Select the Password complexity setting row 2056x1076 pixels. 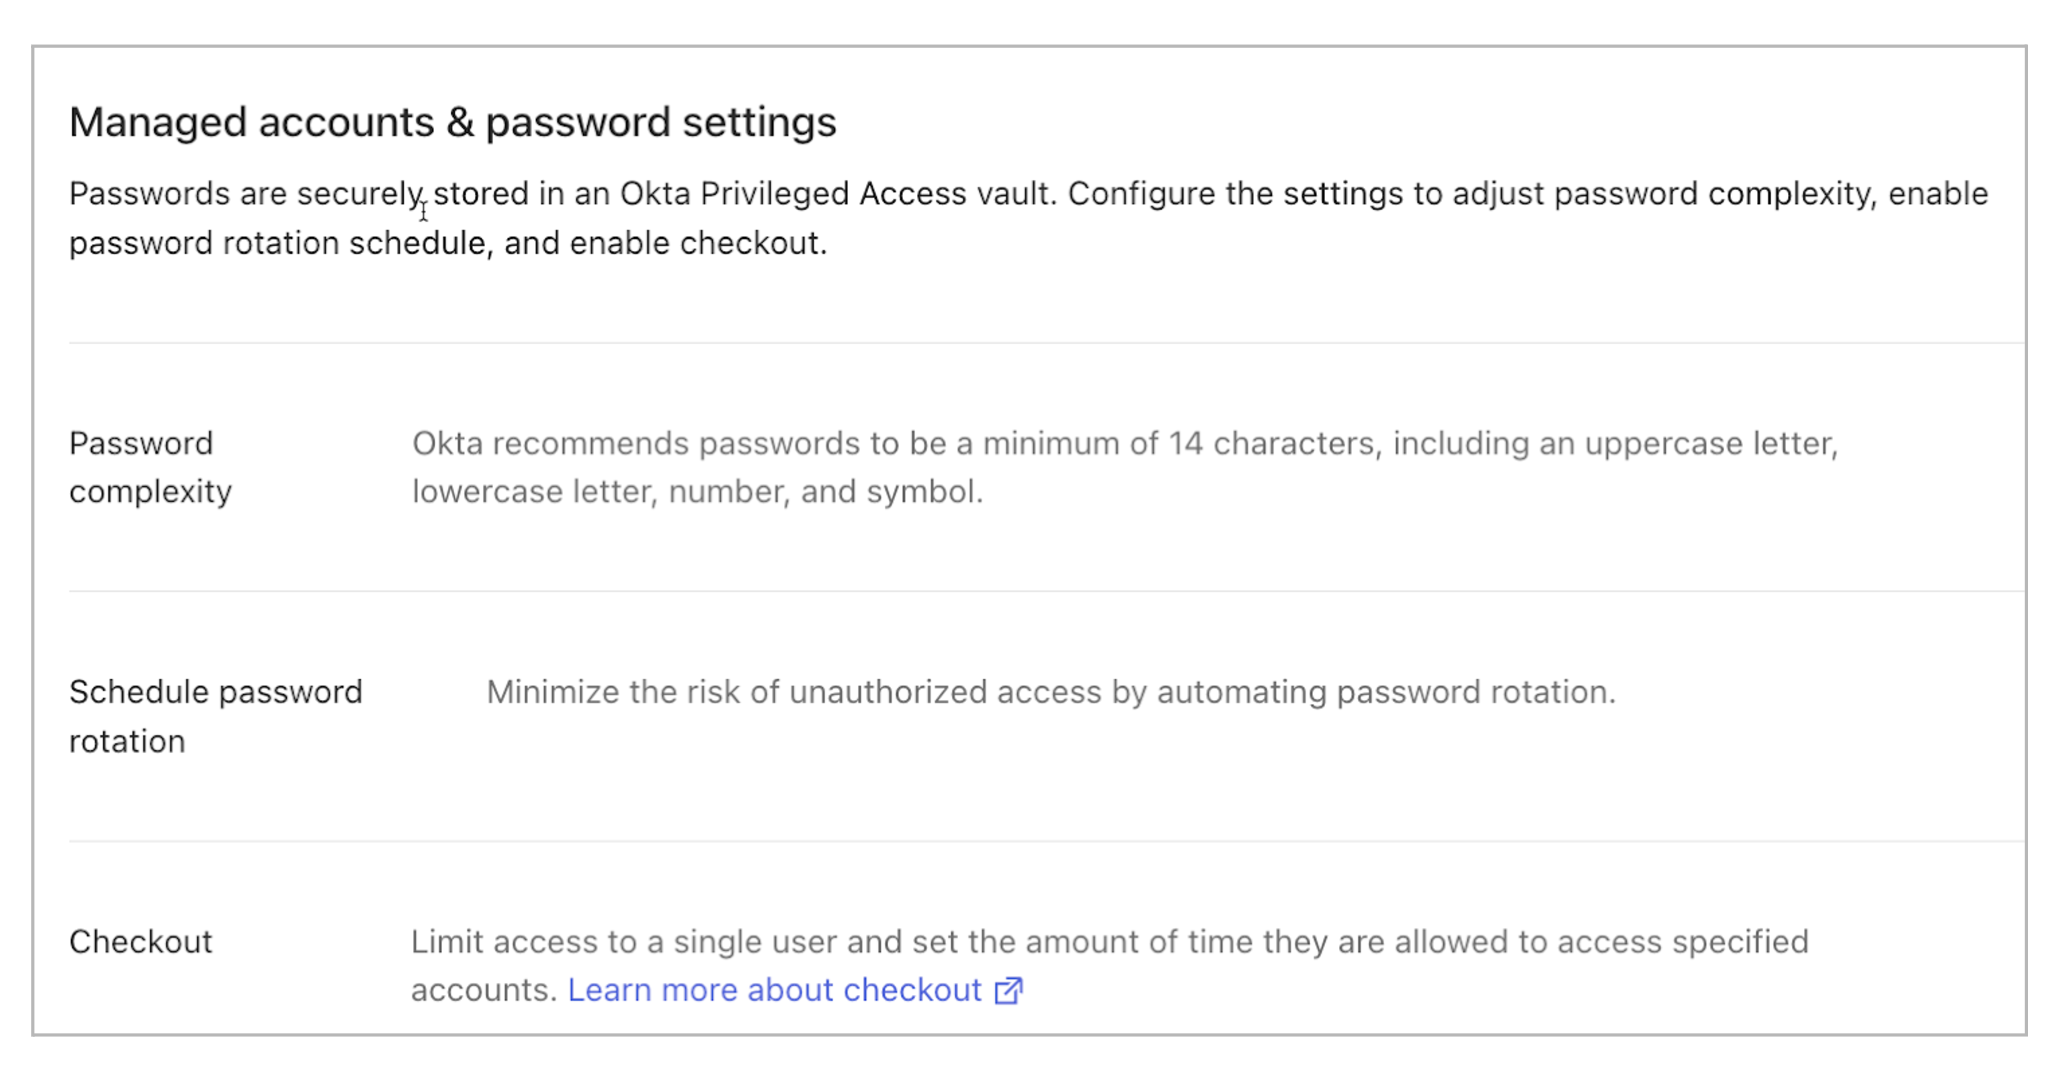(1000, 468)
